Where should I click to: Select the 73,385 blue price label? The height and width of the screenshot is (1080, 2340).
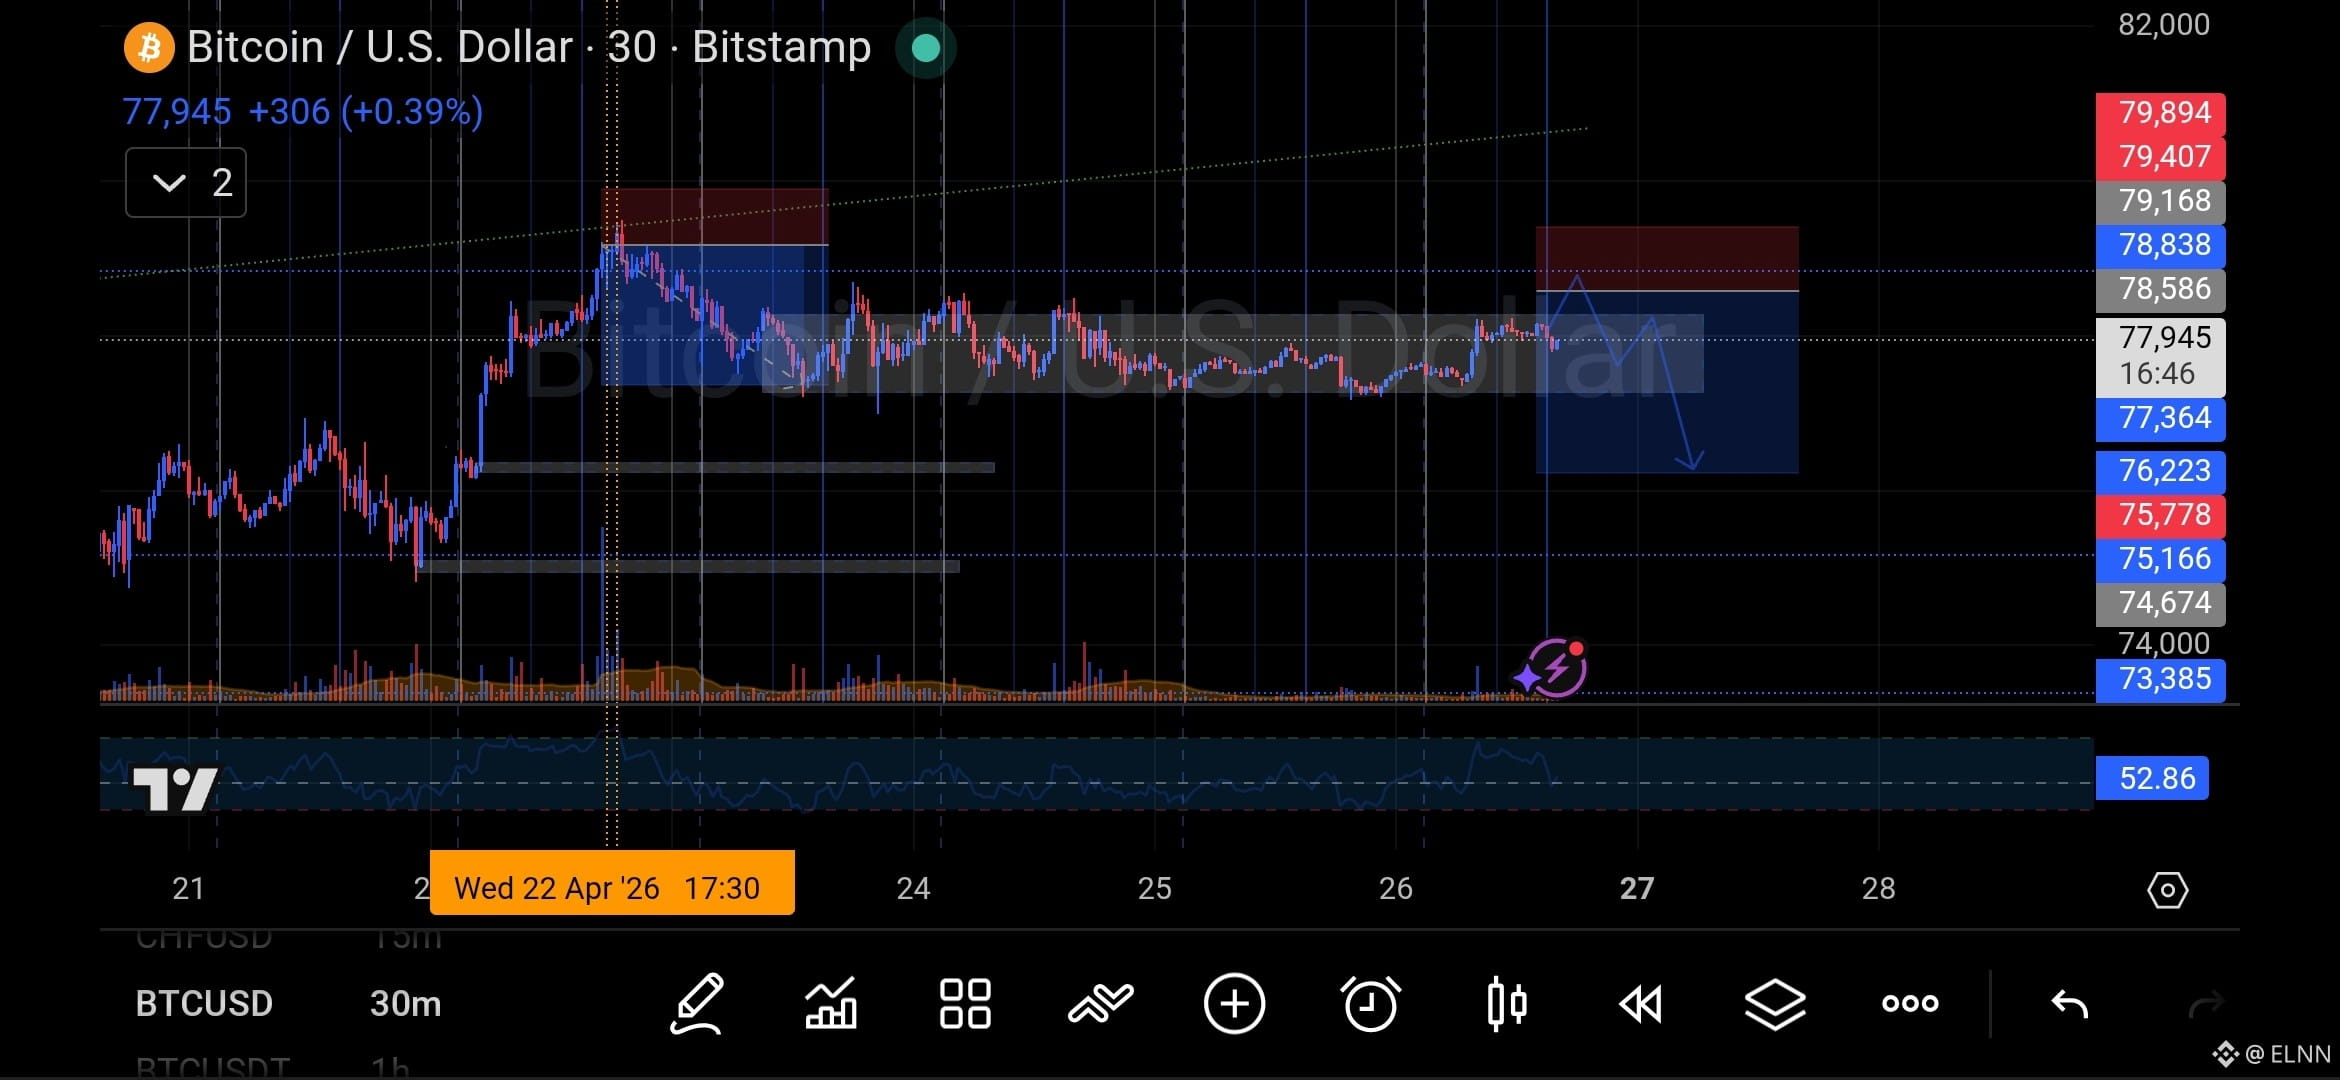pos(2161,680)
